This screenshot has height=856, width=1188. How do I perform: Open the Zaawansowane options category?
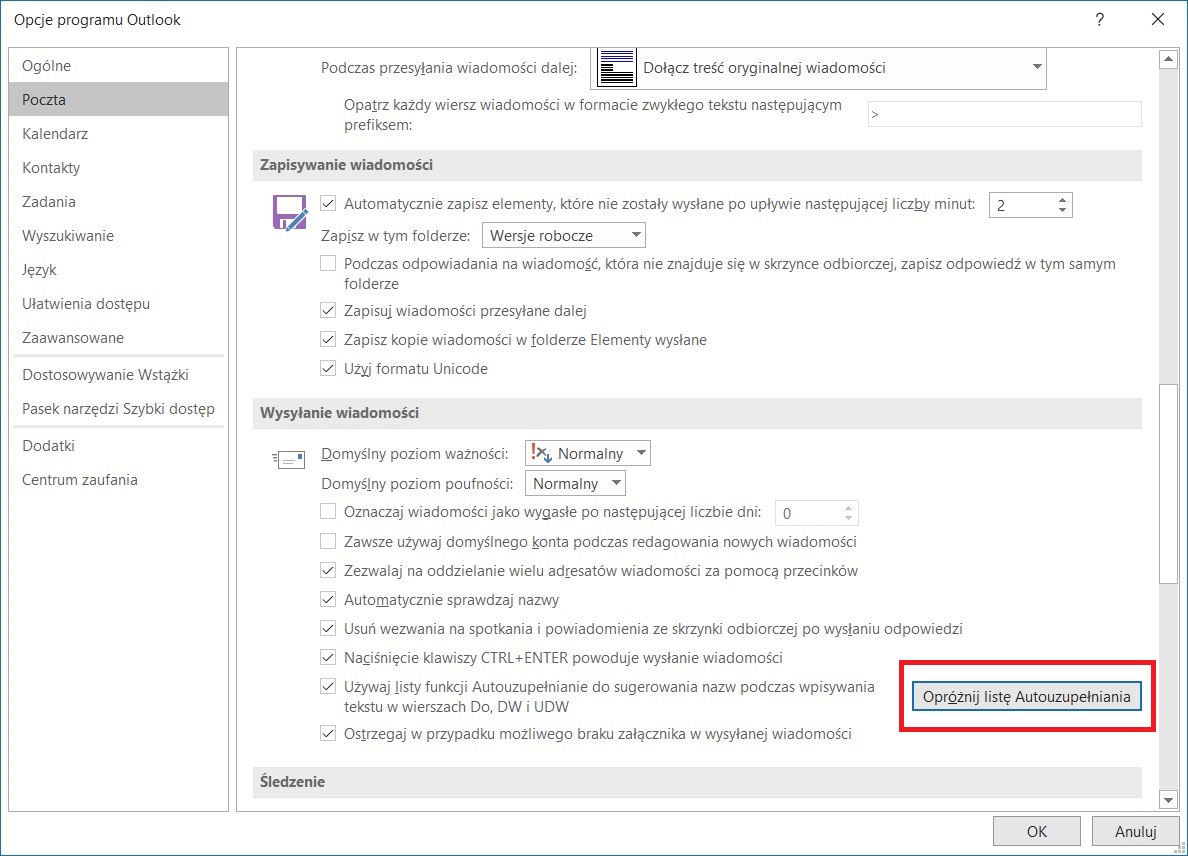73,338
